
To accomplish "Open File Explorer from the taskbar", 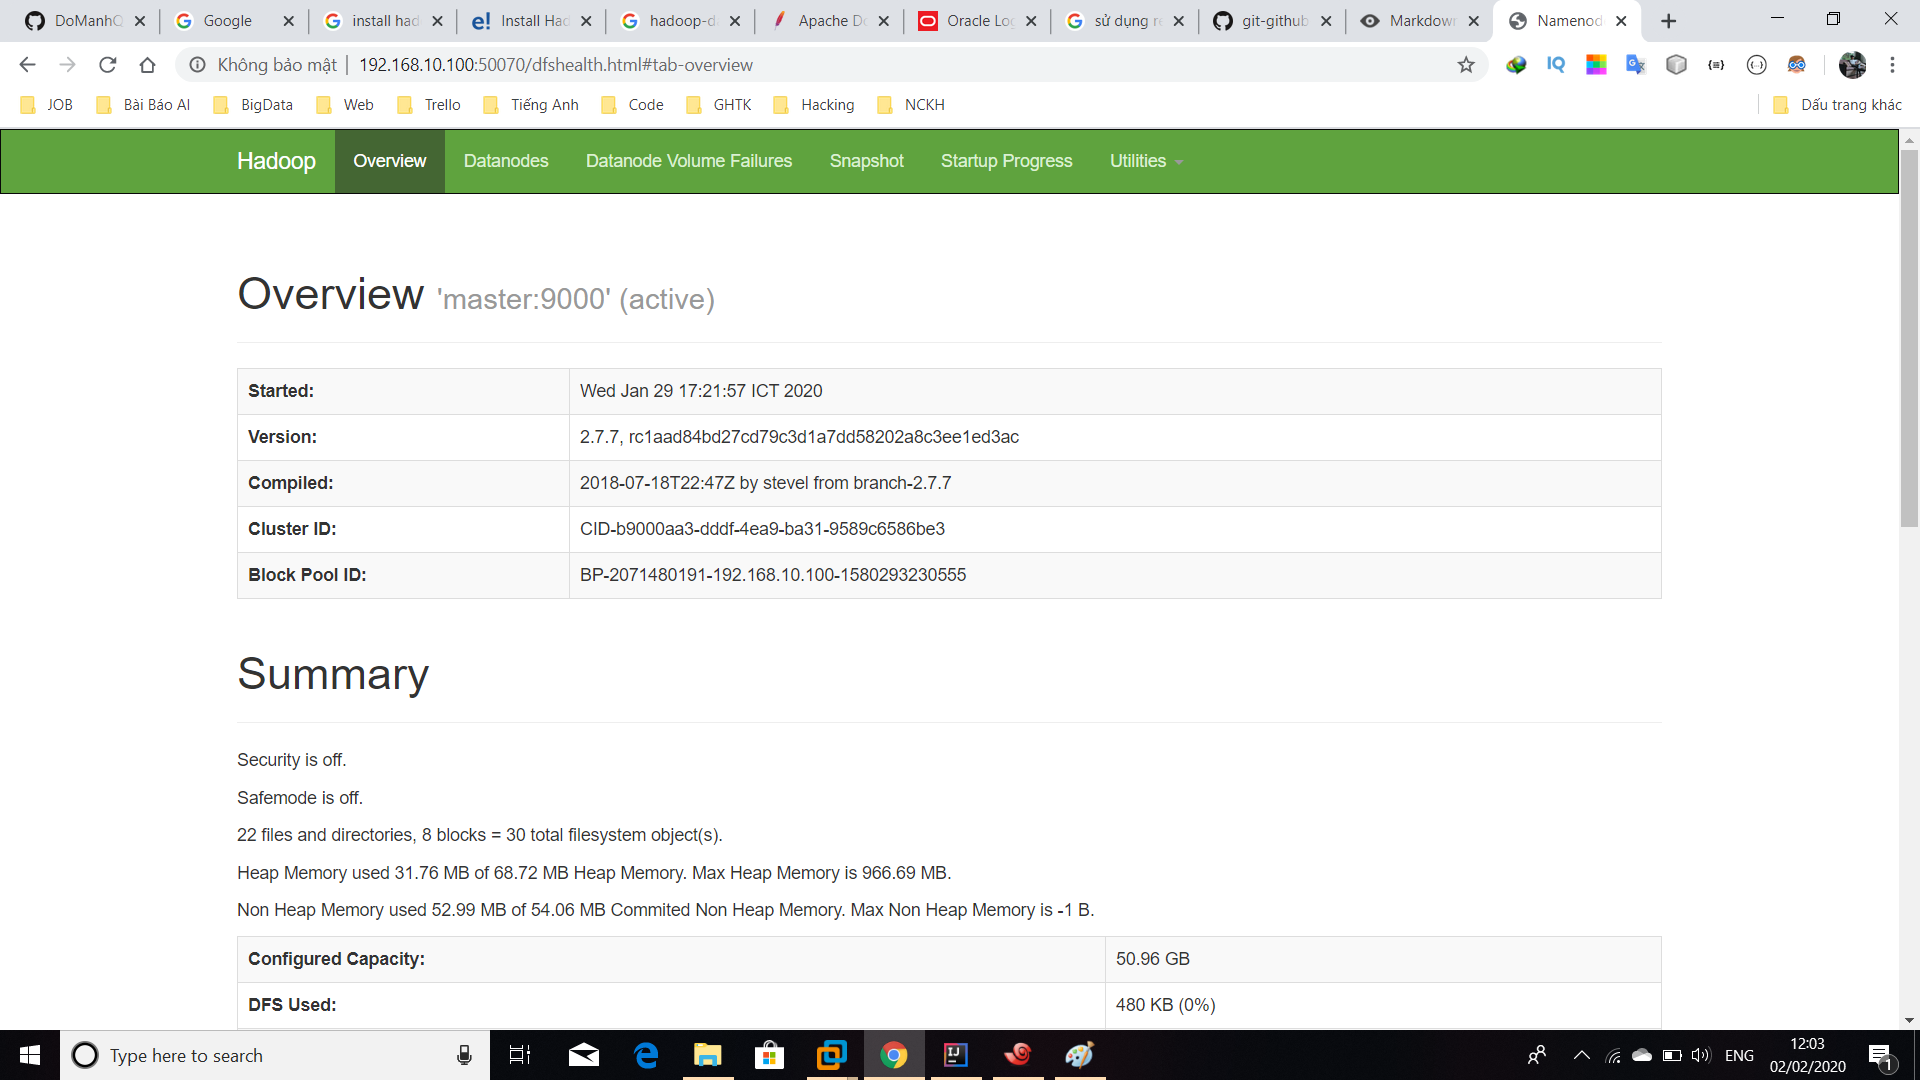I will 708,1055.
